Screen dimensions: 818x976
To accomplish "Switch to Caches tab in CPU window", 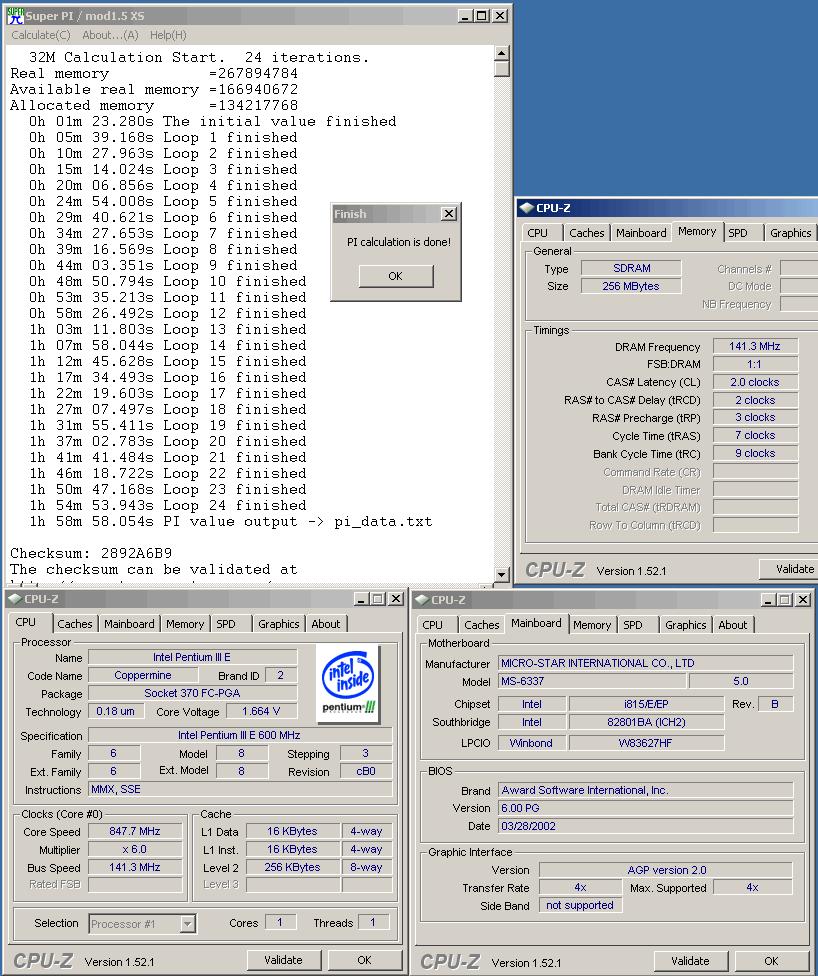I will pos(75,624).
